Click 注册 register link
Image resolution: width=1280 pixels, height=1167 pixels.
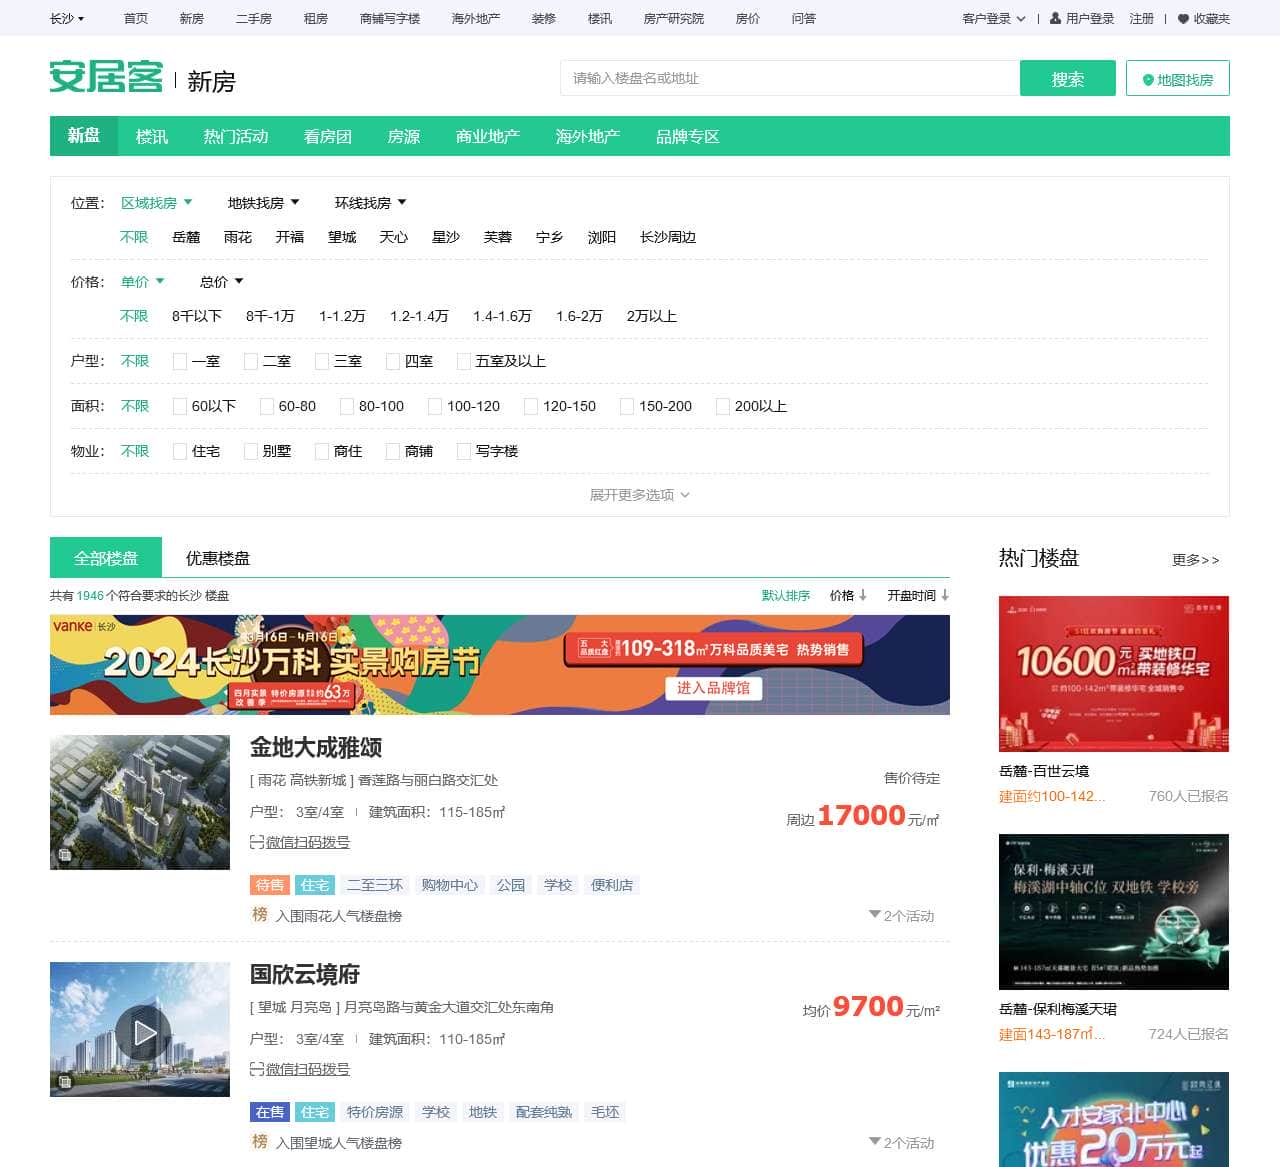point(1142,18)
